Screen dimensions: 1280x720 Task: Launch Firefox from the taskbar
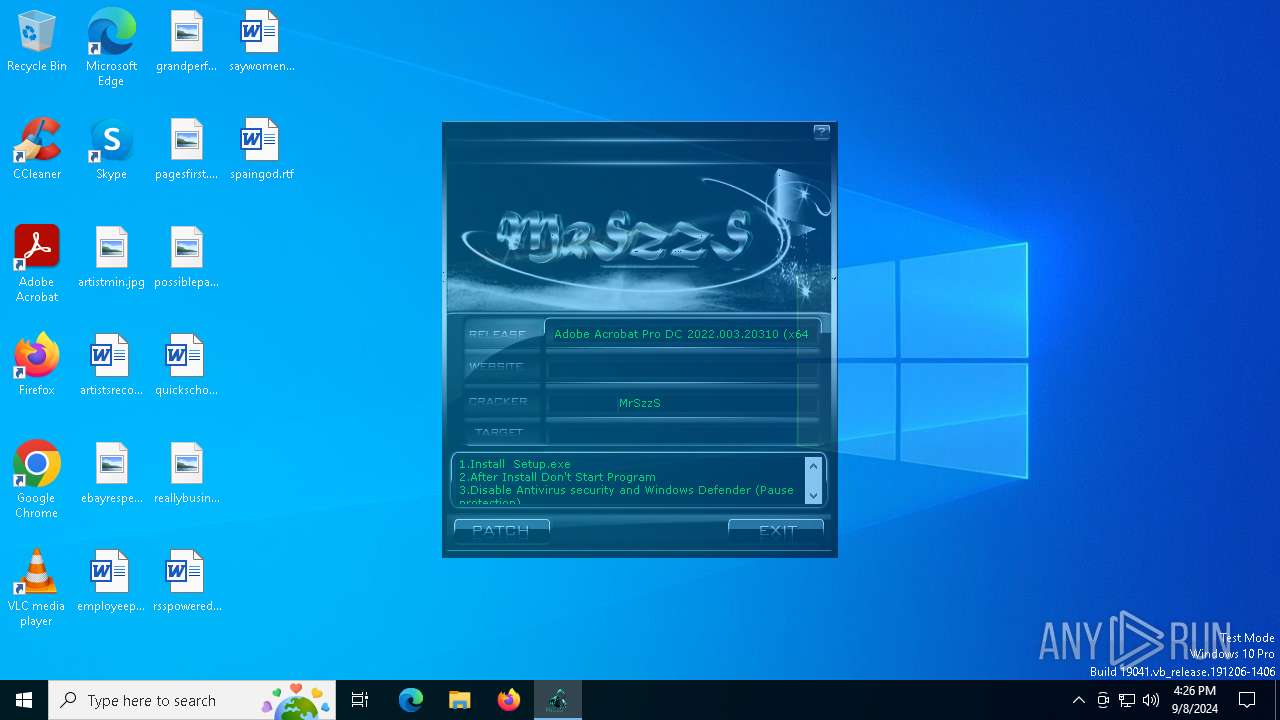509,700
